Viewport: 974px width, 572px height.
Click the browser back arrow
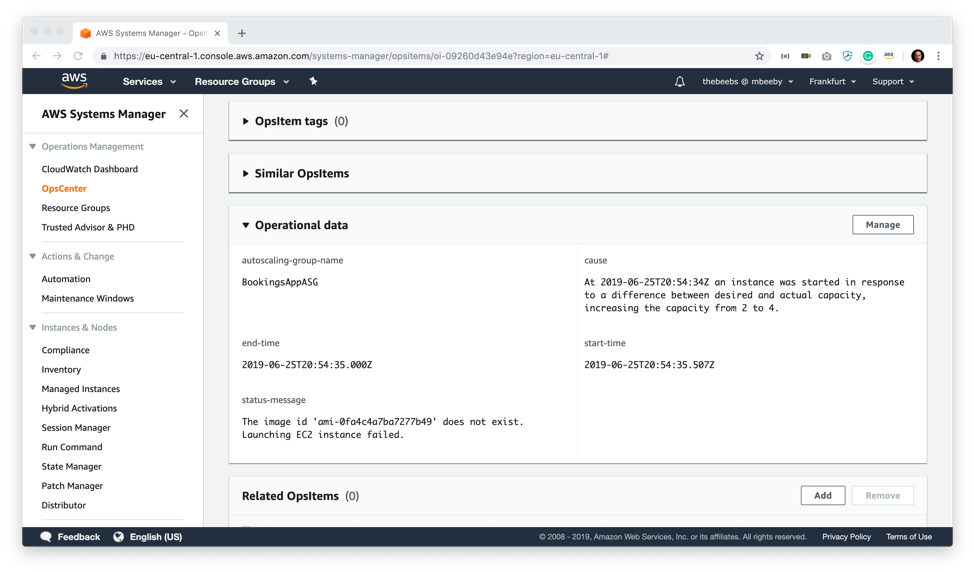point(37,56)
